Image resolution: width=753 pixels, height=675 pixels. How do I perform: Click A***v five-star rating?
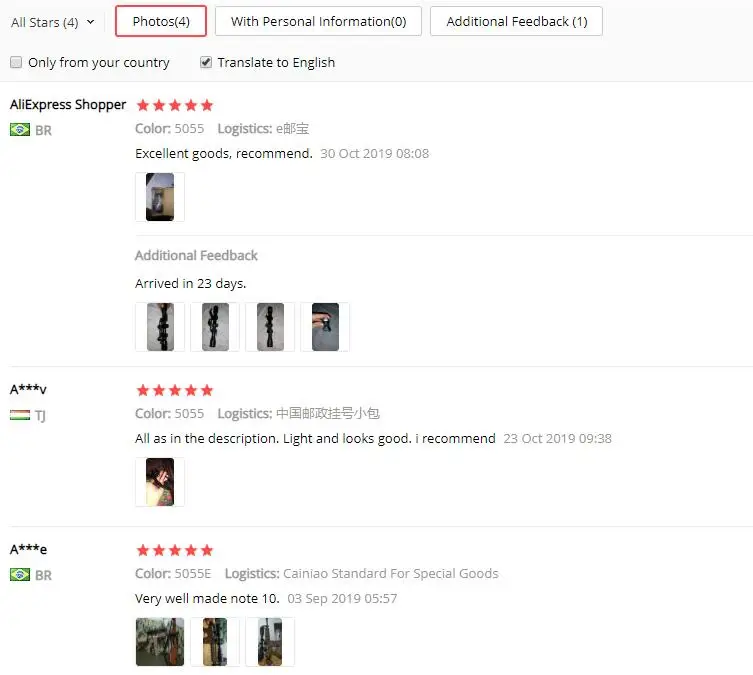tap(175, 390)
